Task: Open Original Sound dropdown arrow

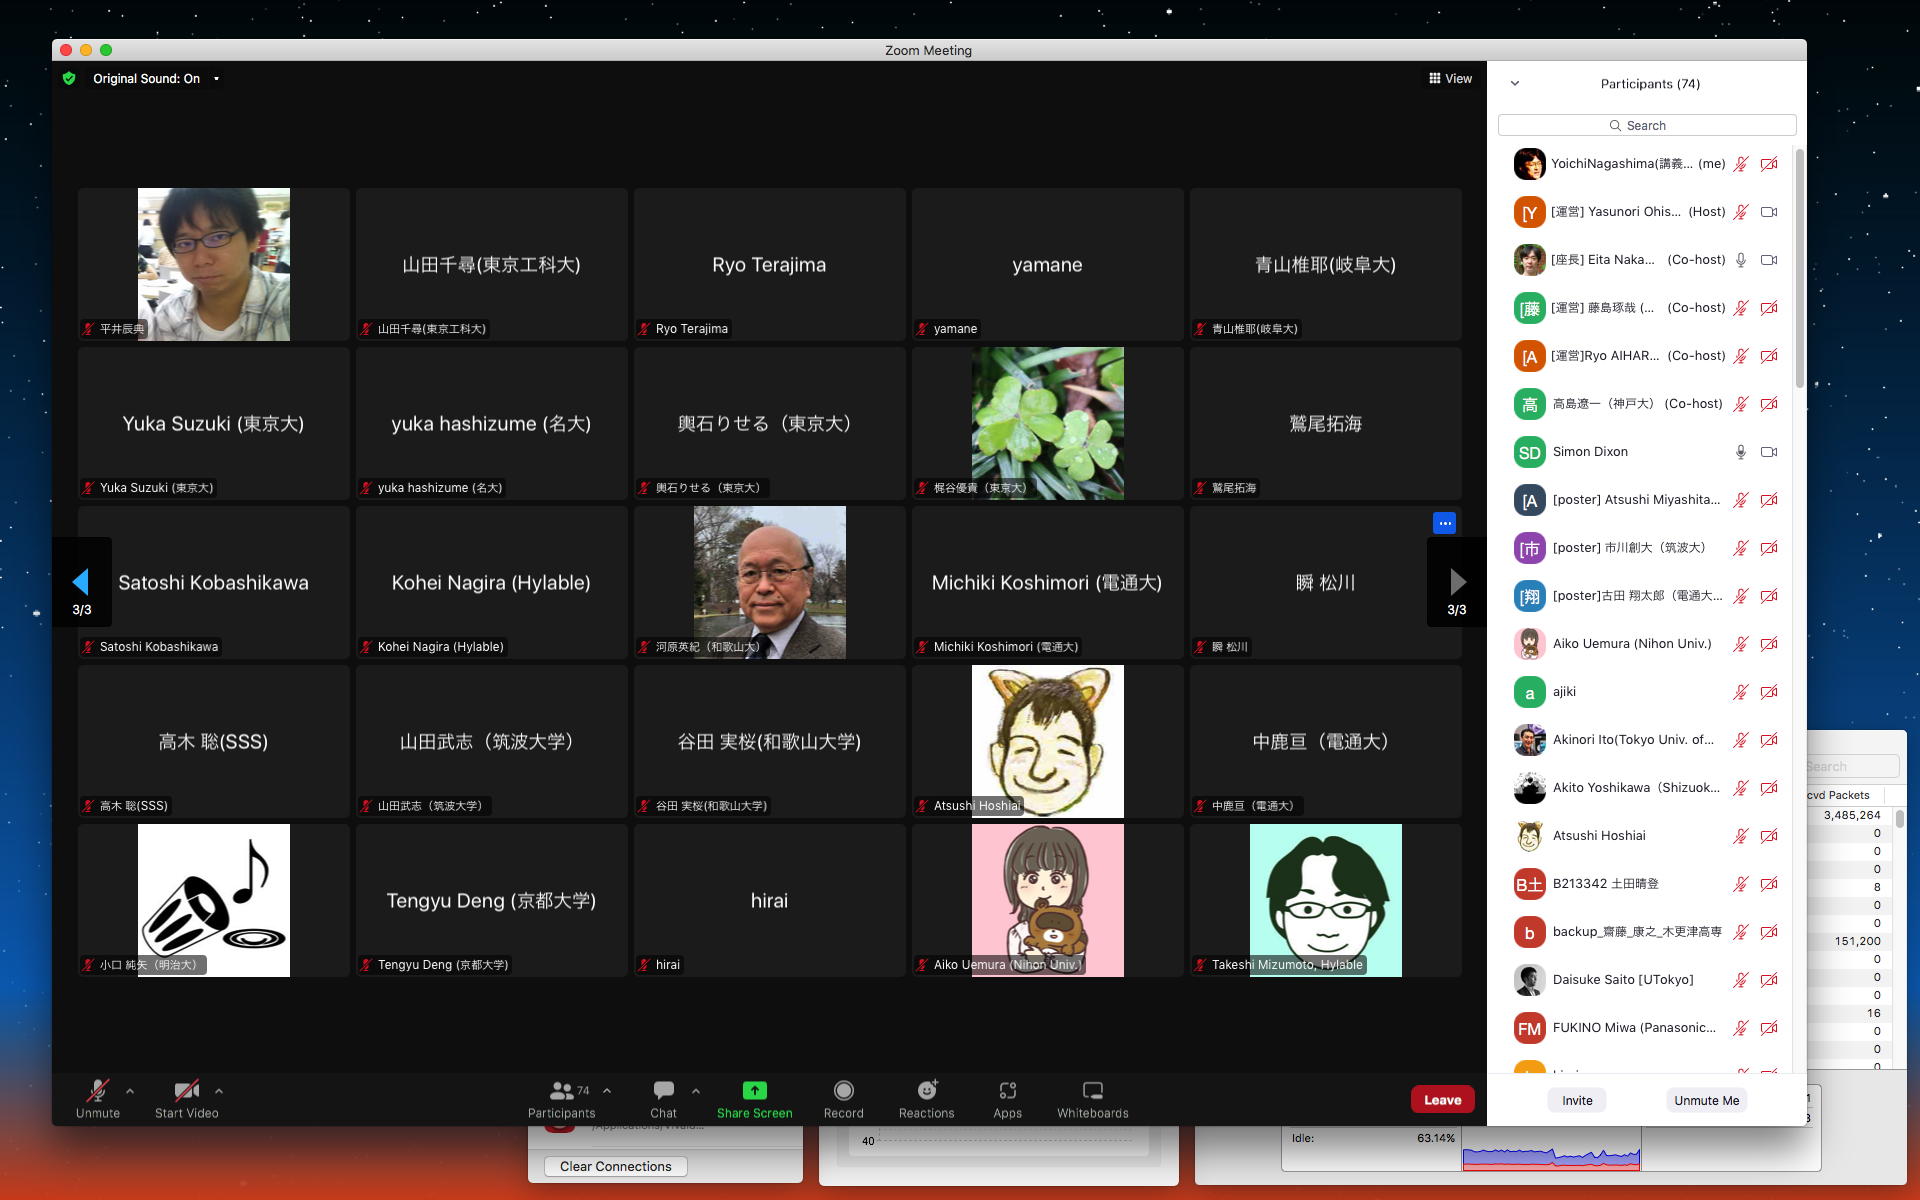Action: pos(216,79)
